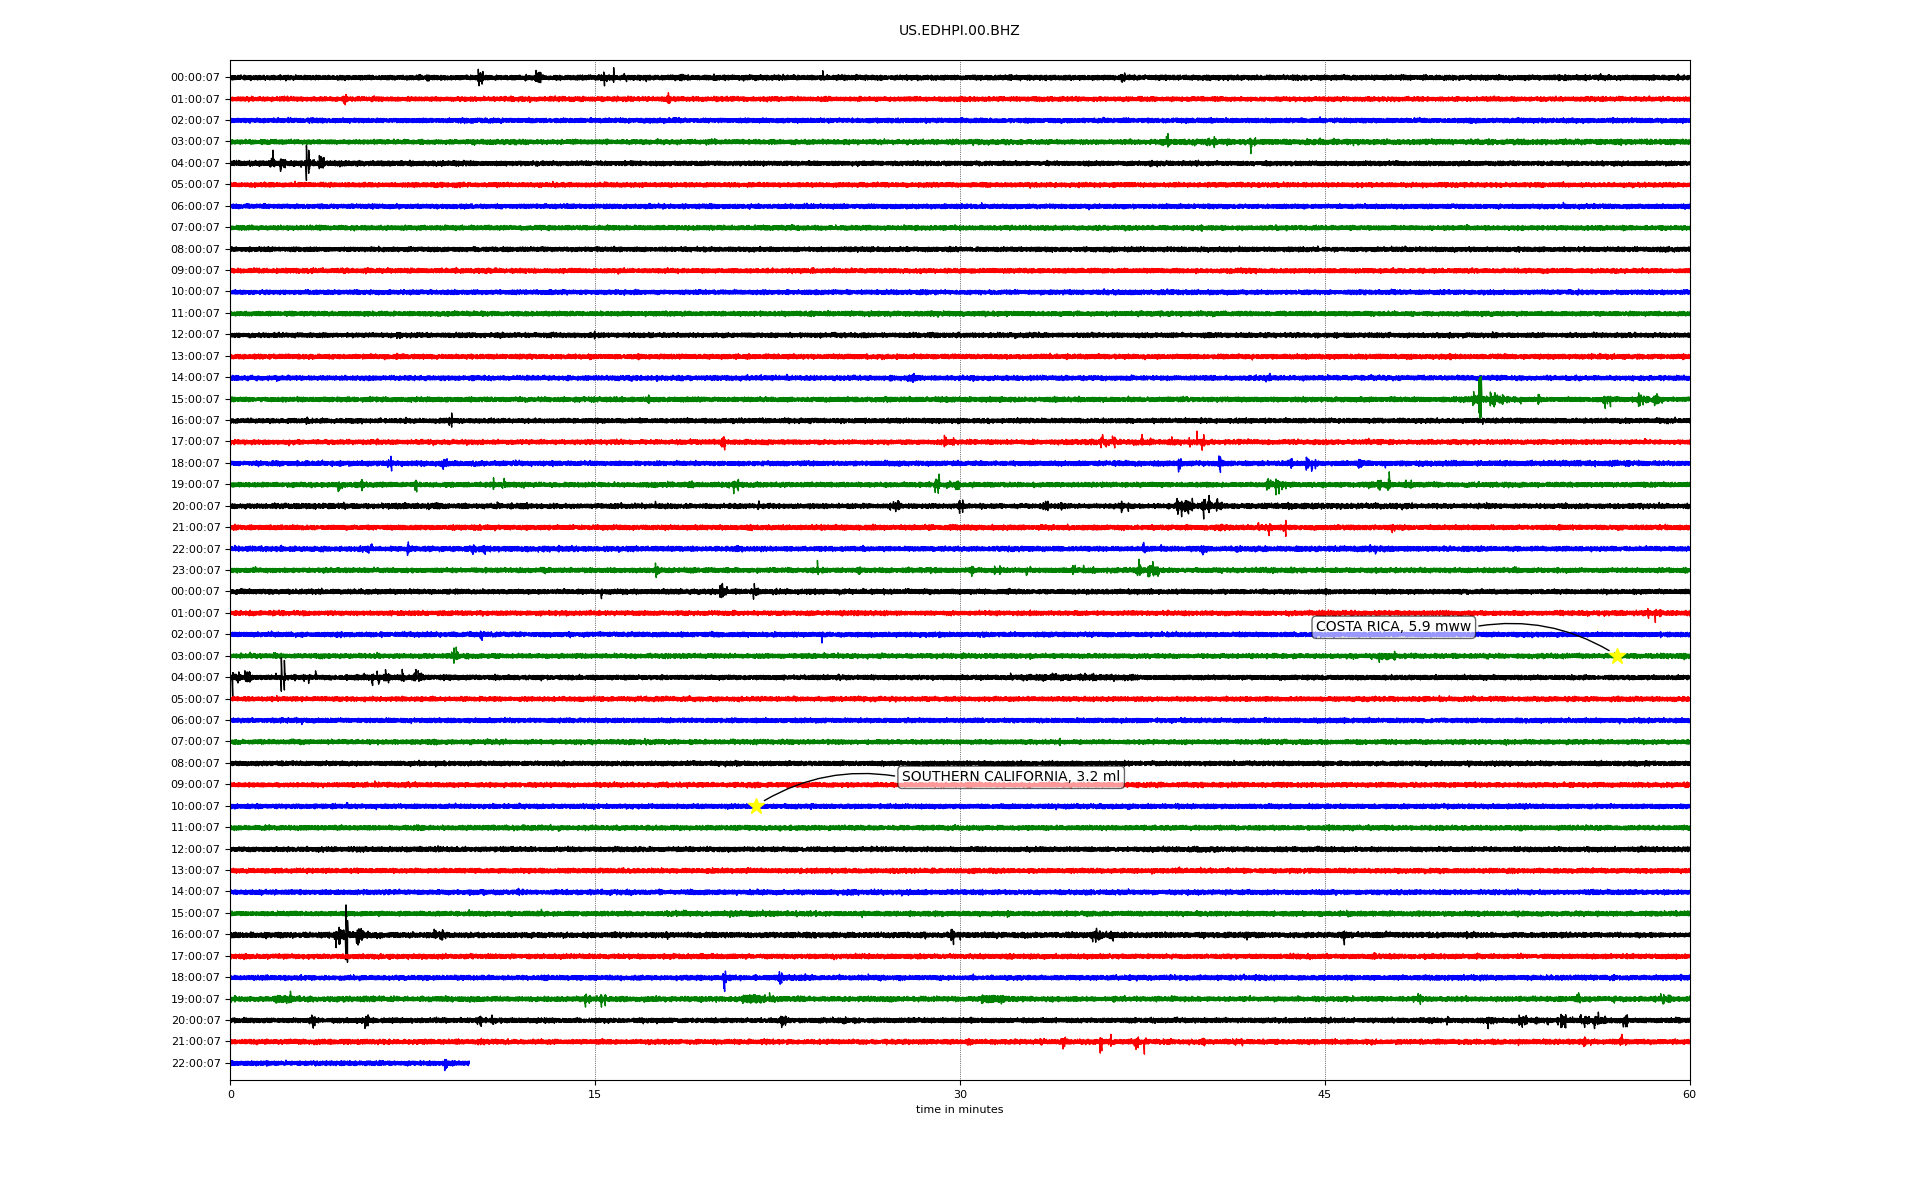Click the Southern California earthquake star marker
This screenshot has width=1920, height=1200.
click(756, 806)
